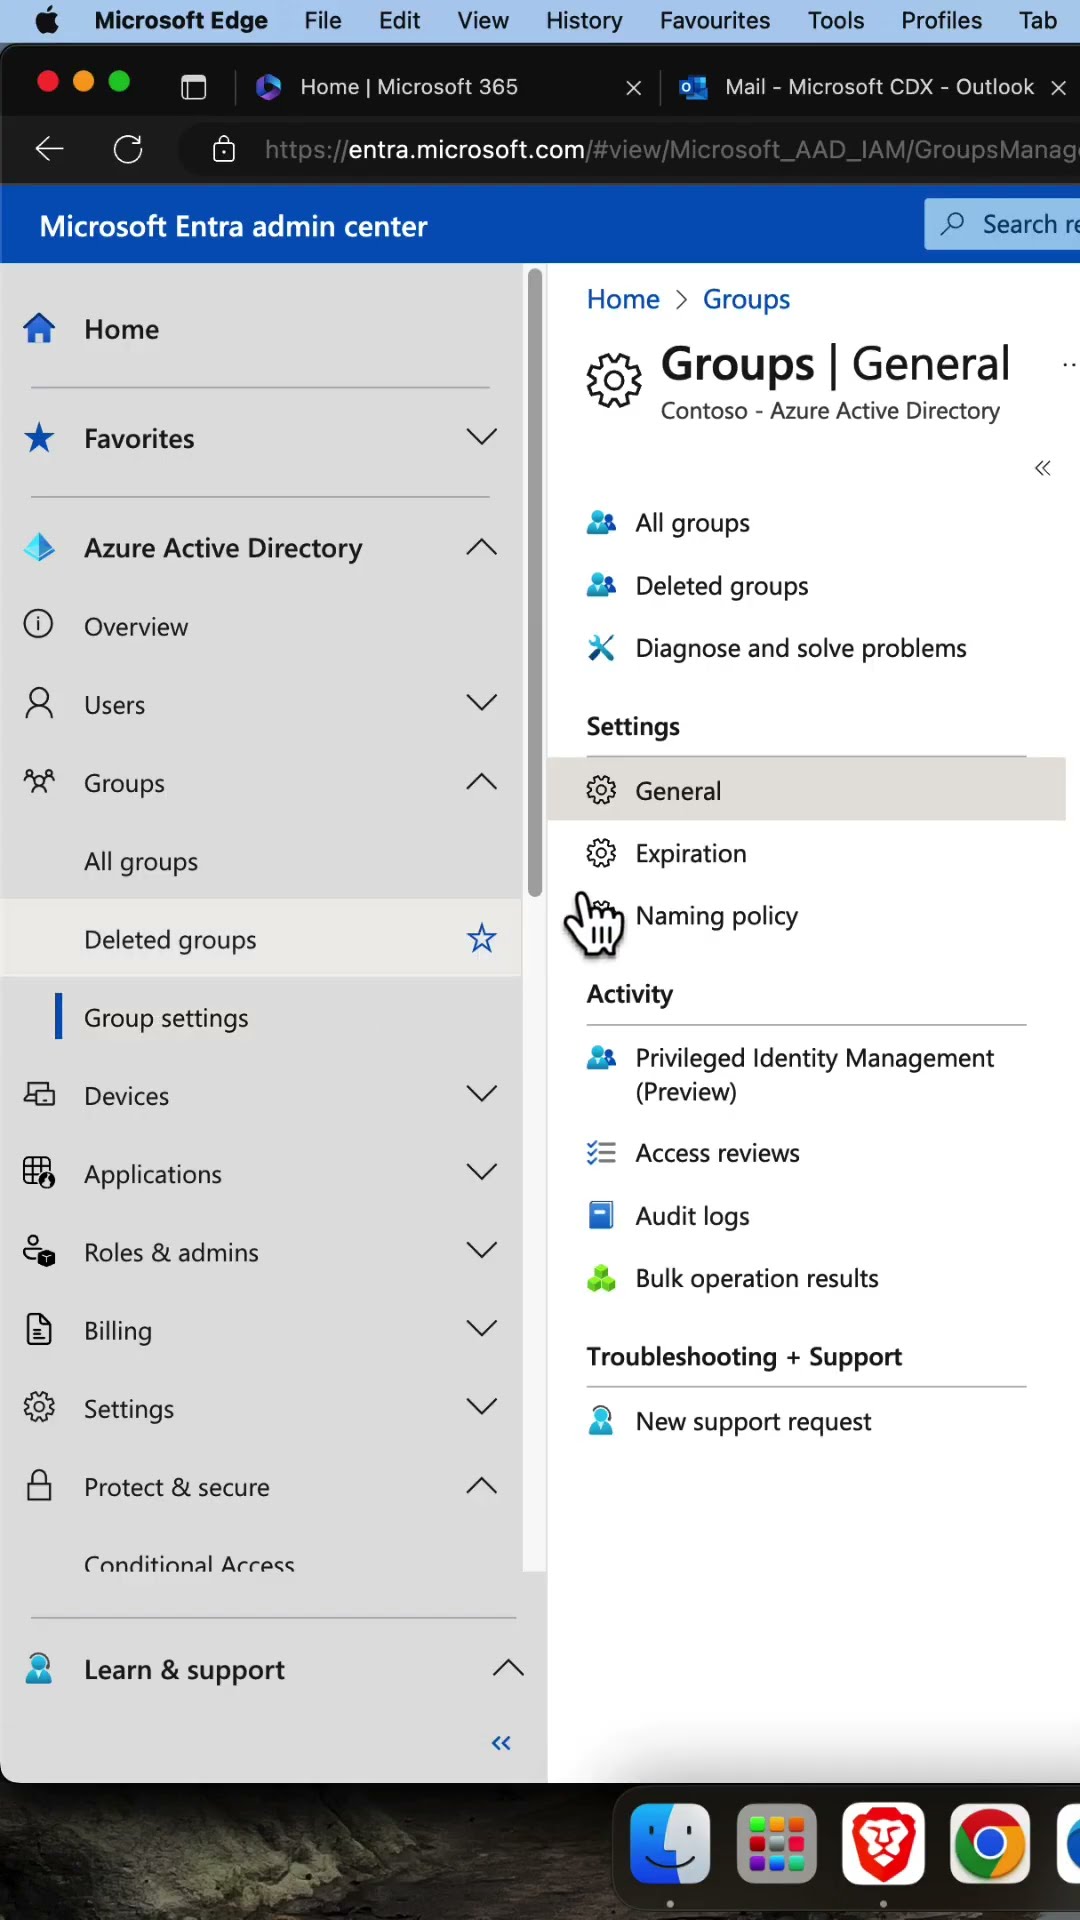The width and height of the screenshot is (1080, 1920).
Task: Click the Home house icon in sidebar
Action: point(39,328)
